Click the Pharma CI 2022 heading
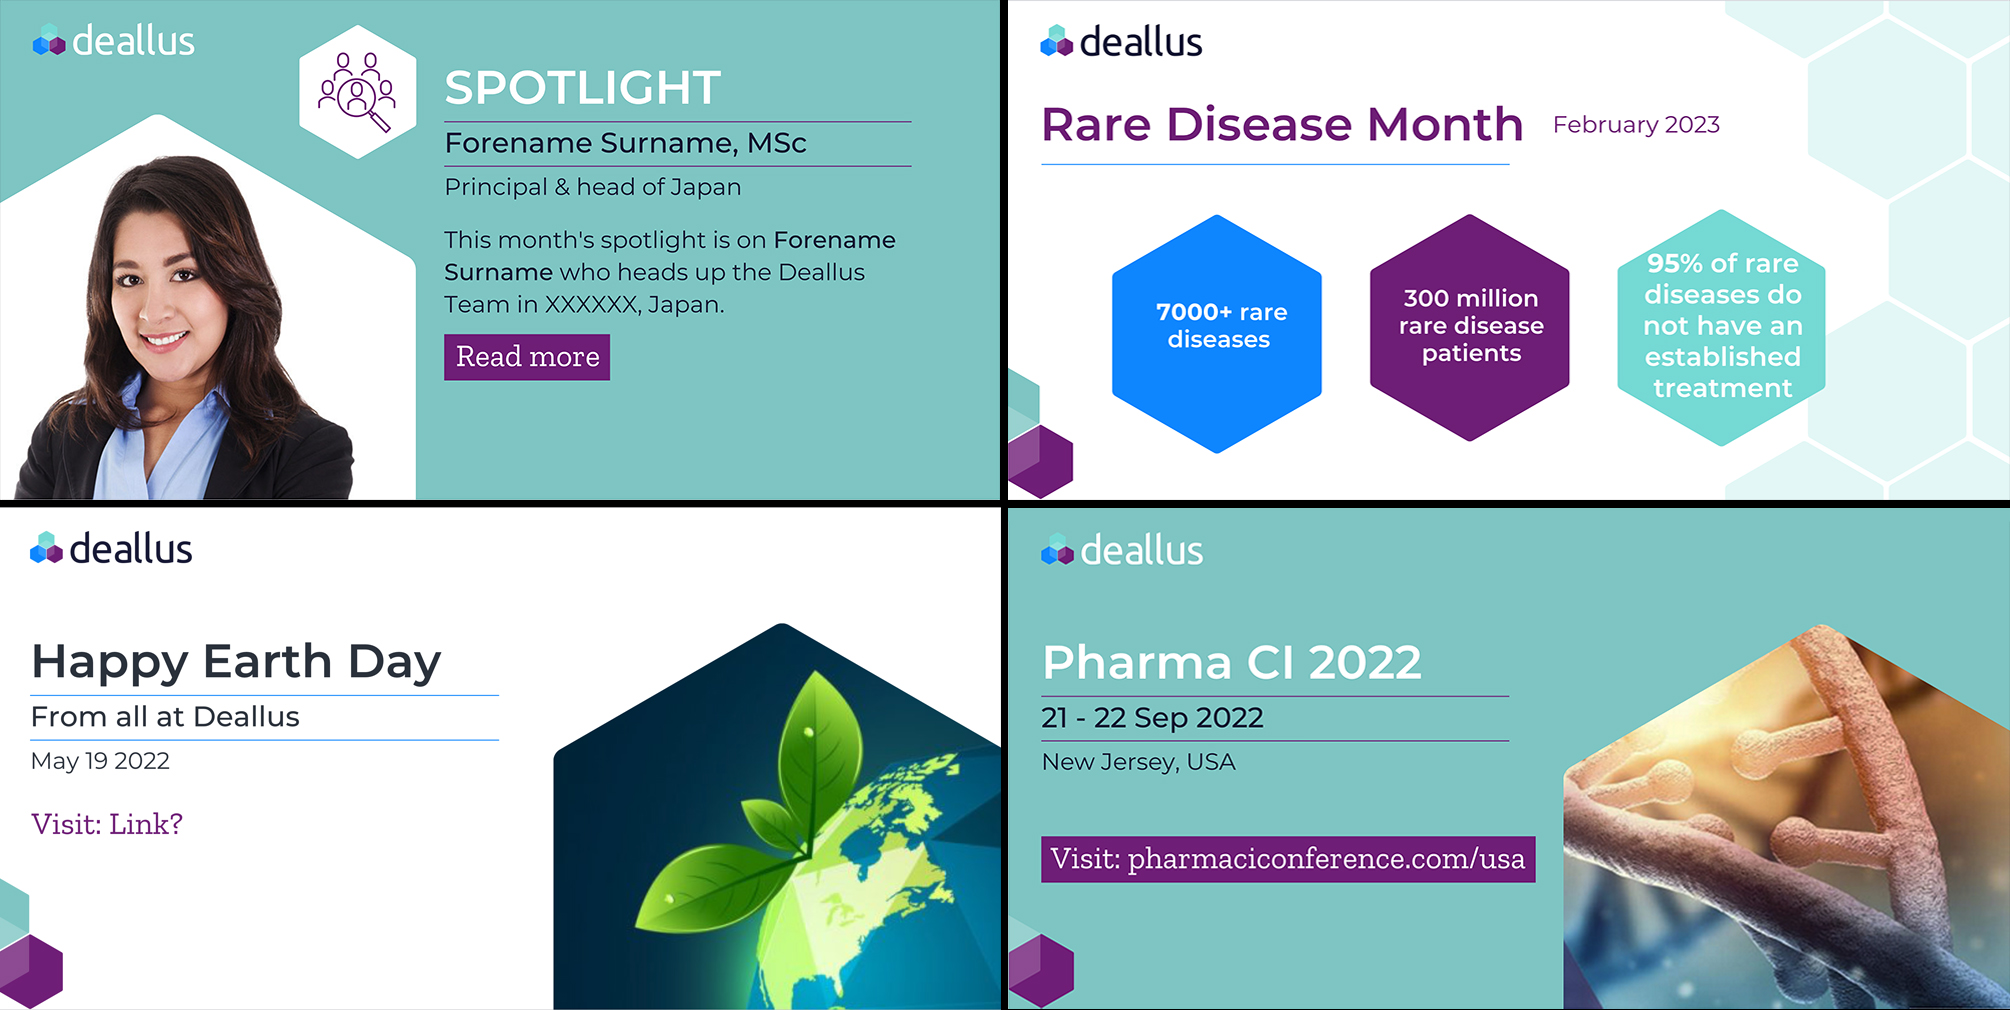Screen dimensions: 2010x1010 tap(1232, 662)
